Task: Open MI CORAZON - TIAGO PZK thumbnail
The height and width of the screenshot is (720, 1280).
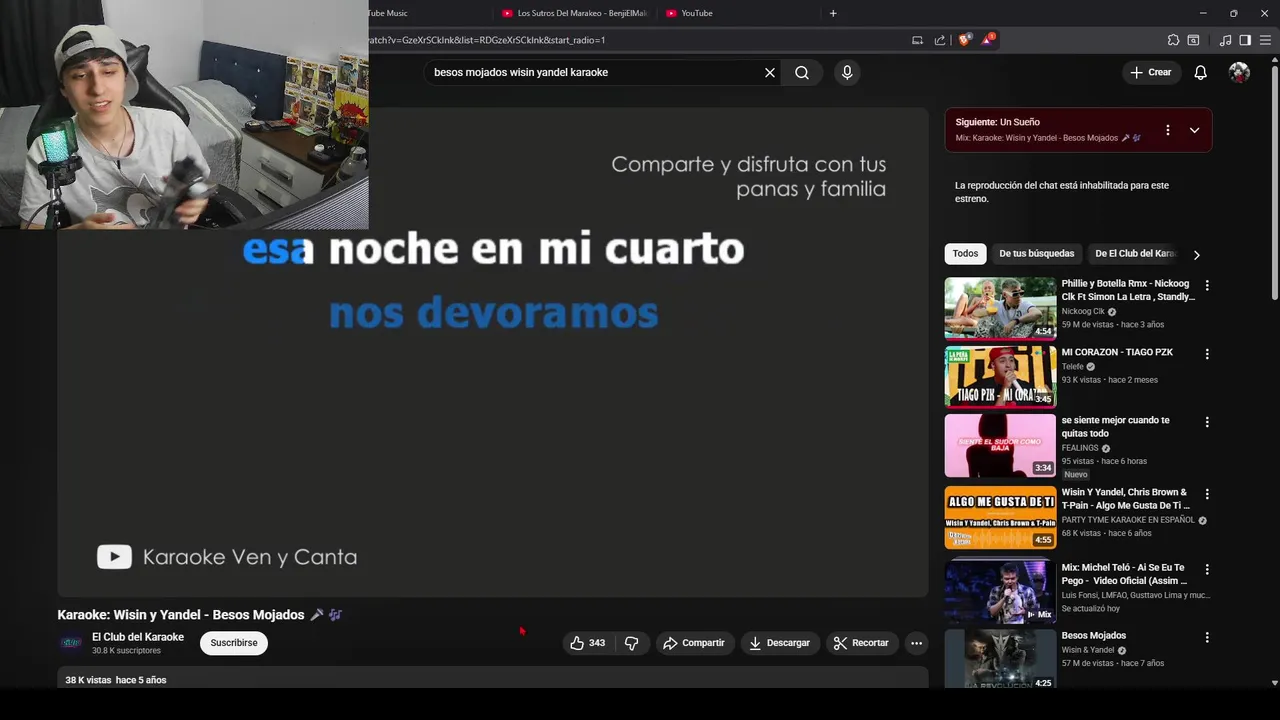Action: [x=1000, y=377]
